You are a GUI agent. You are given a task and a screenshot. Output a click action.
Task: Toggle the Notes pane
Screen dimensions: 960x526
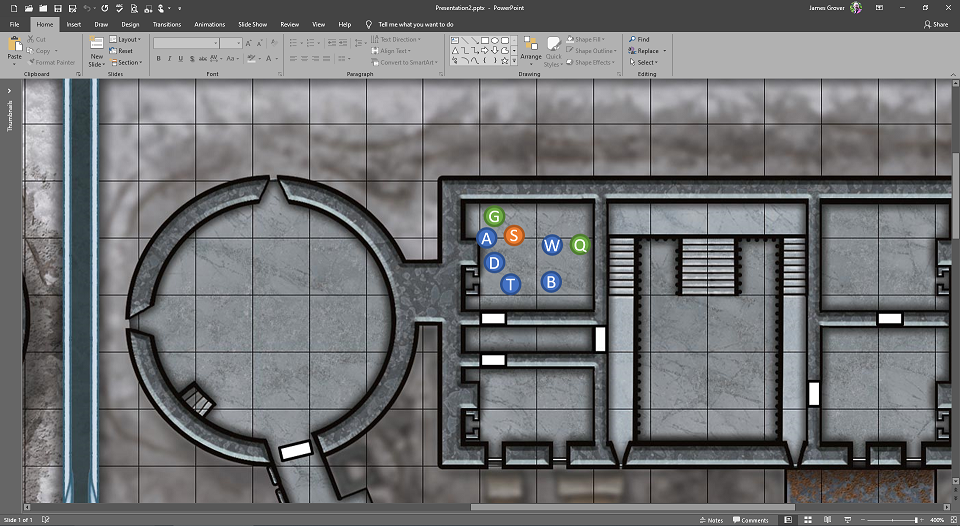711,520
